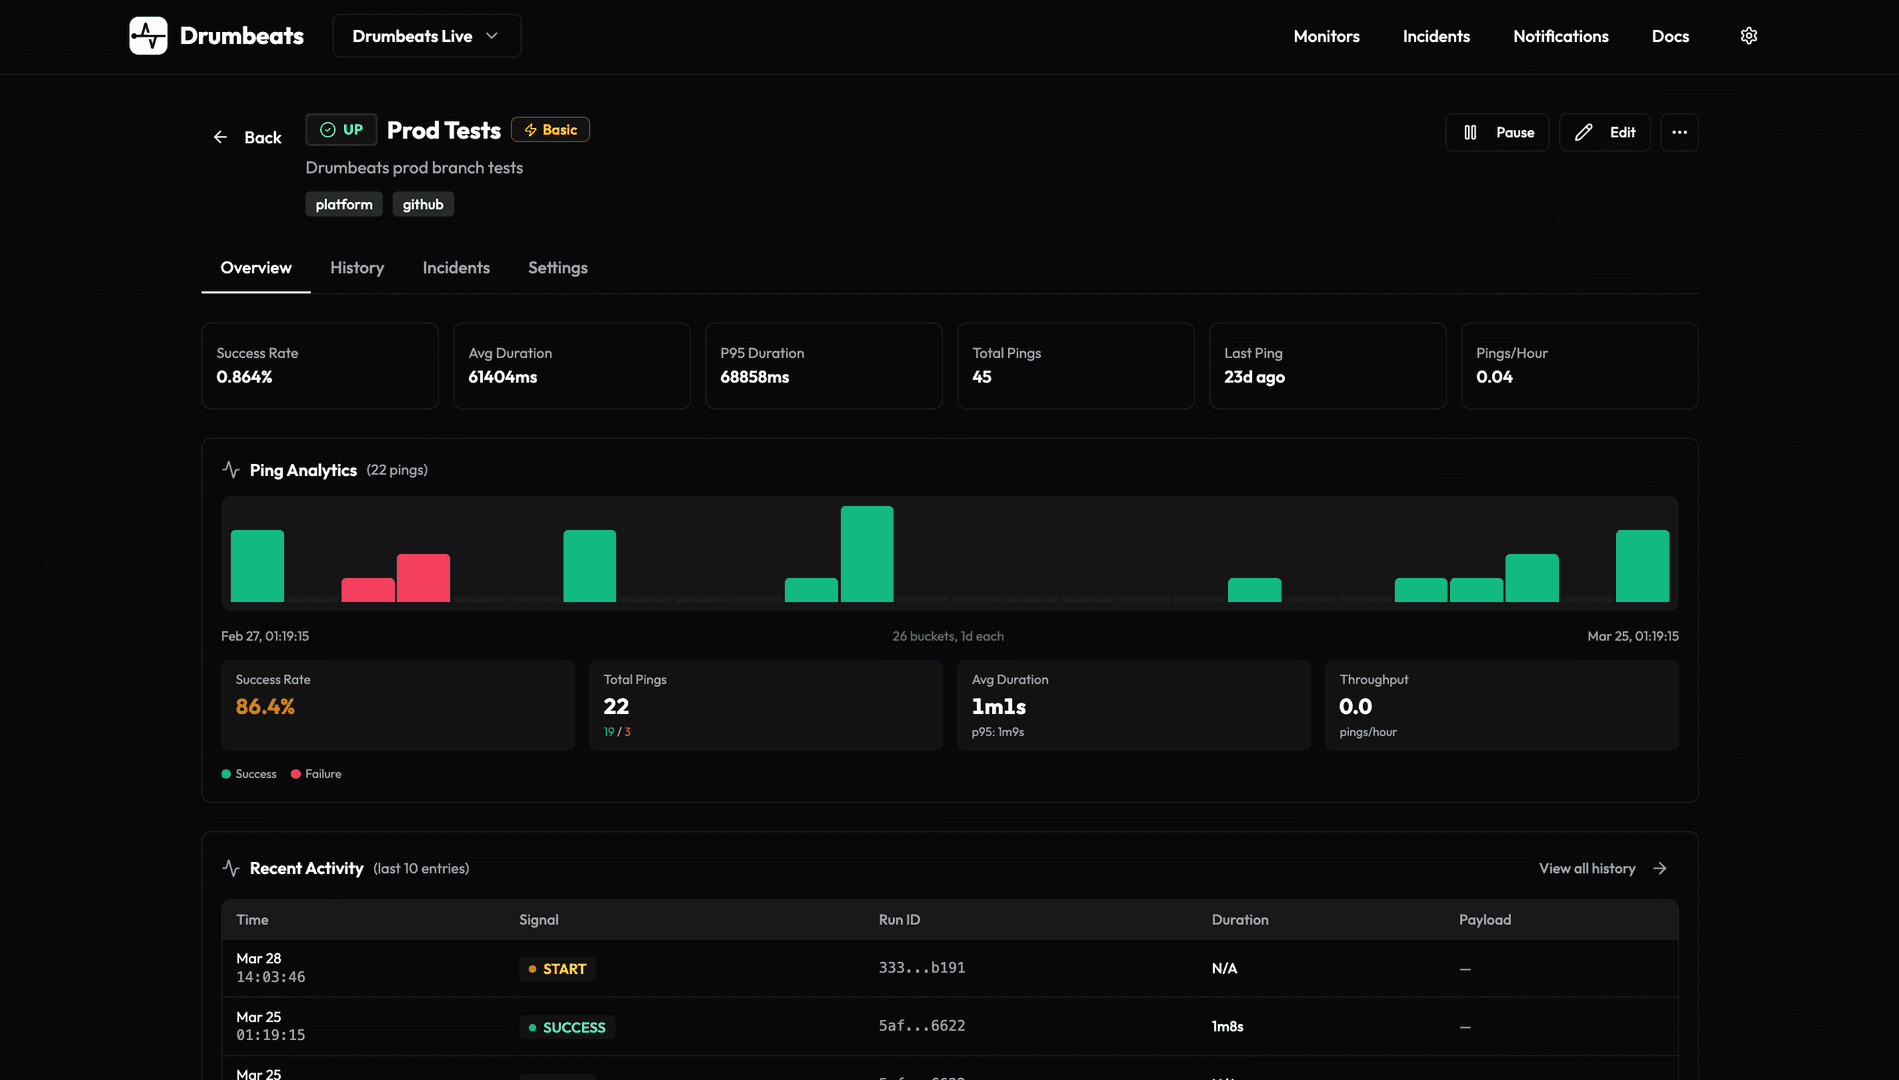Click the green Success legend dot
The image size is (1899, 1080).
(x=226, y=774)
